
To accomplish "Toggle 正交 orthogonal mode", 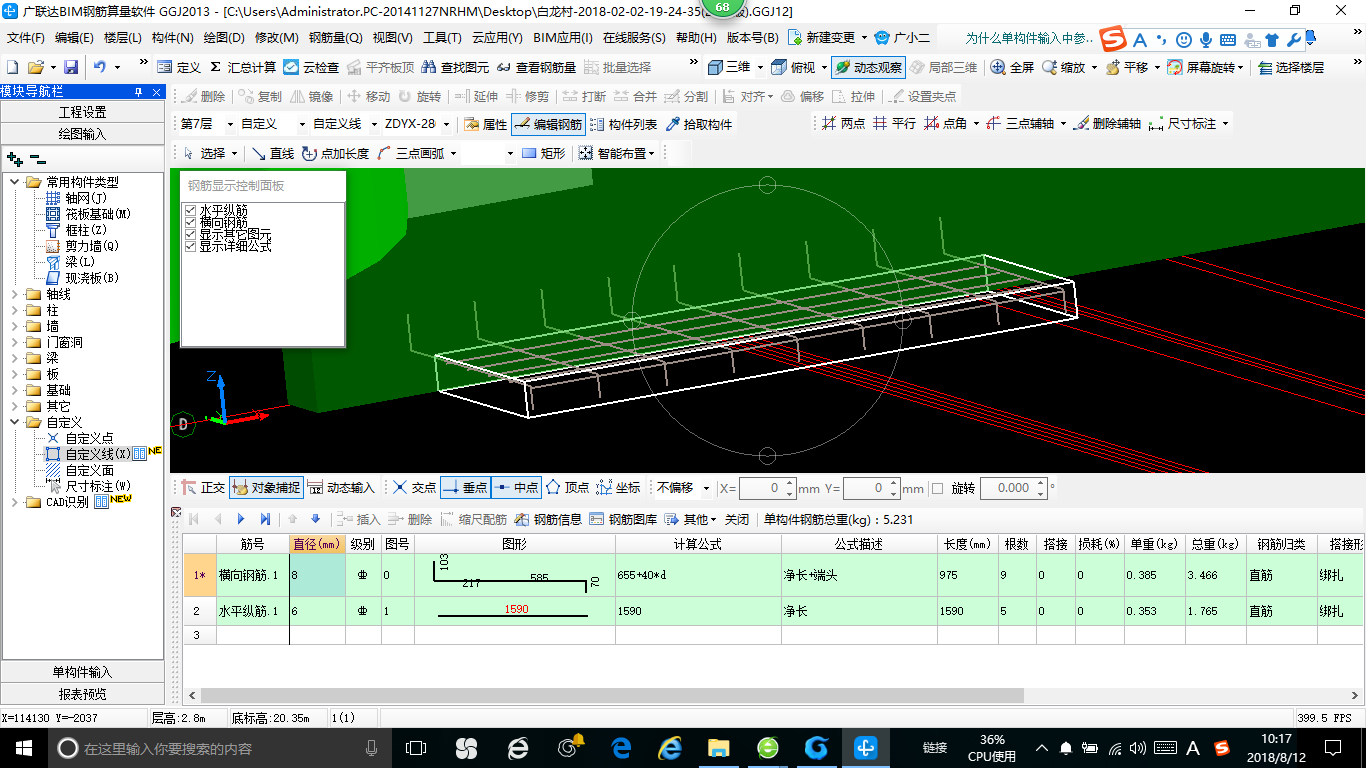I will click(203, 488).
